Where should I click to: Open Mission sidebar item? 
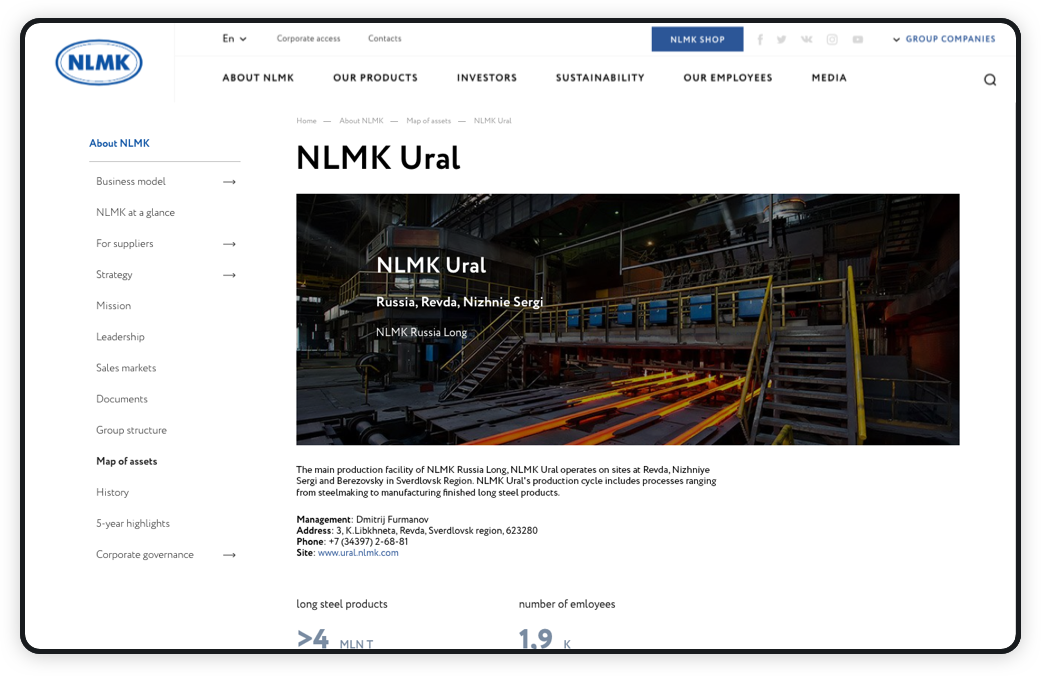coord(114,306)
